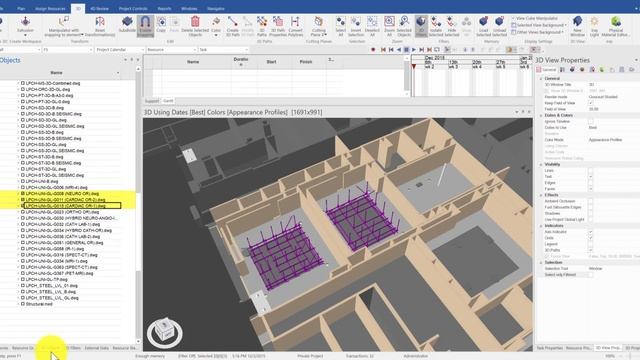
Task: Click Hide Selected icon
Action: pos(451,22)
